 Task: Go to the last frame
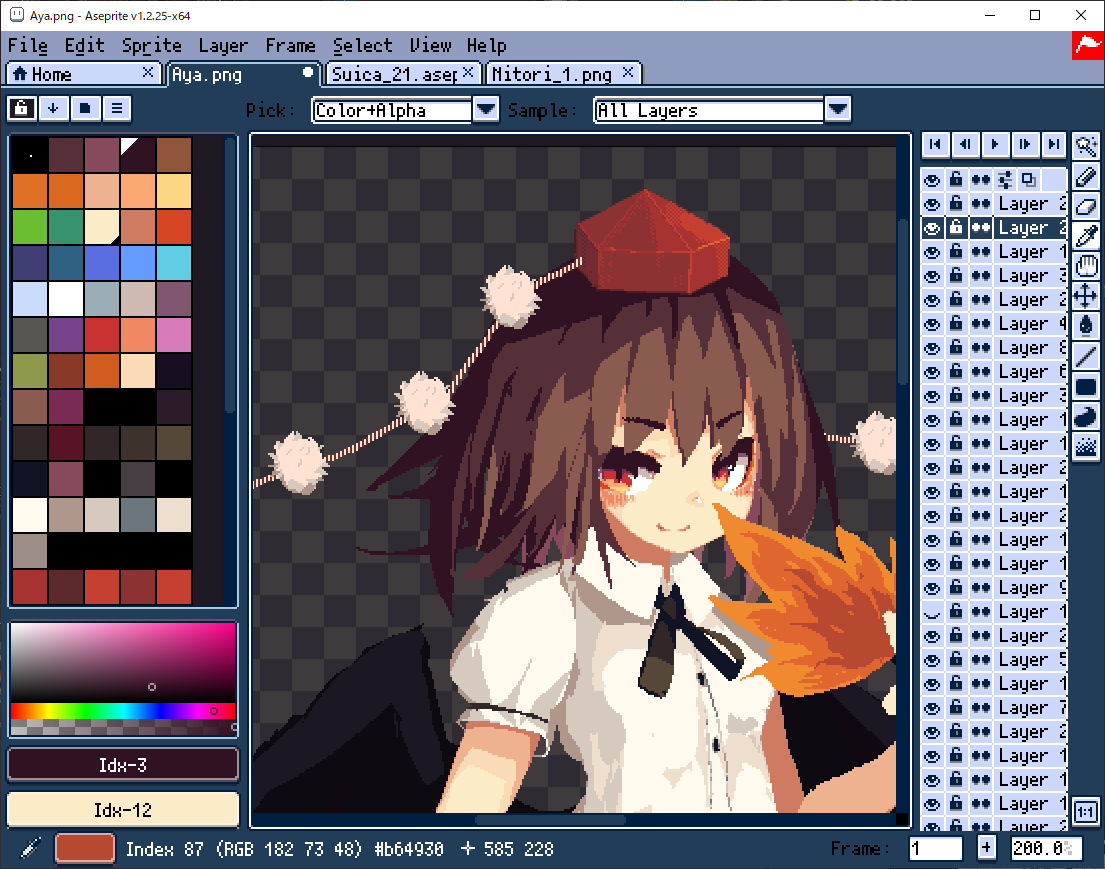pos(1054,144)
